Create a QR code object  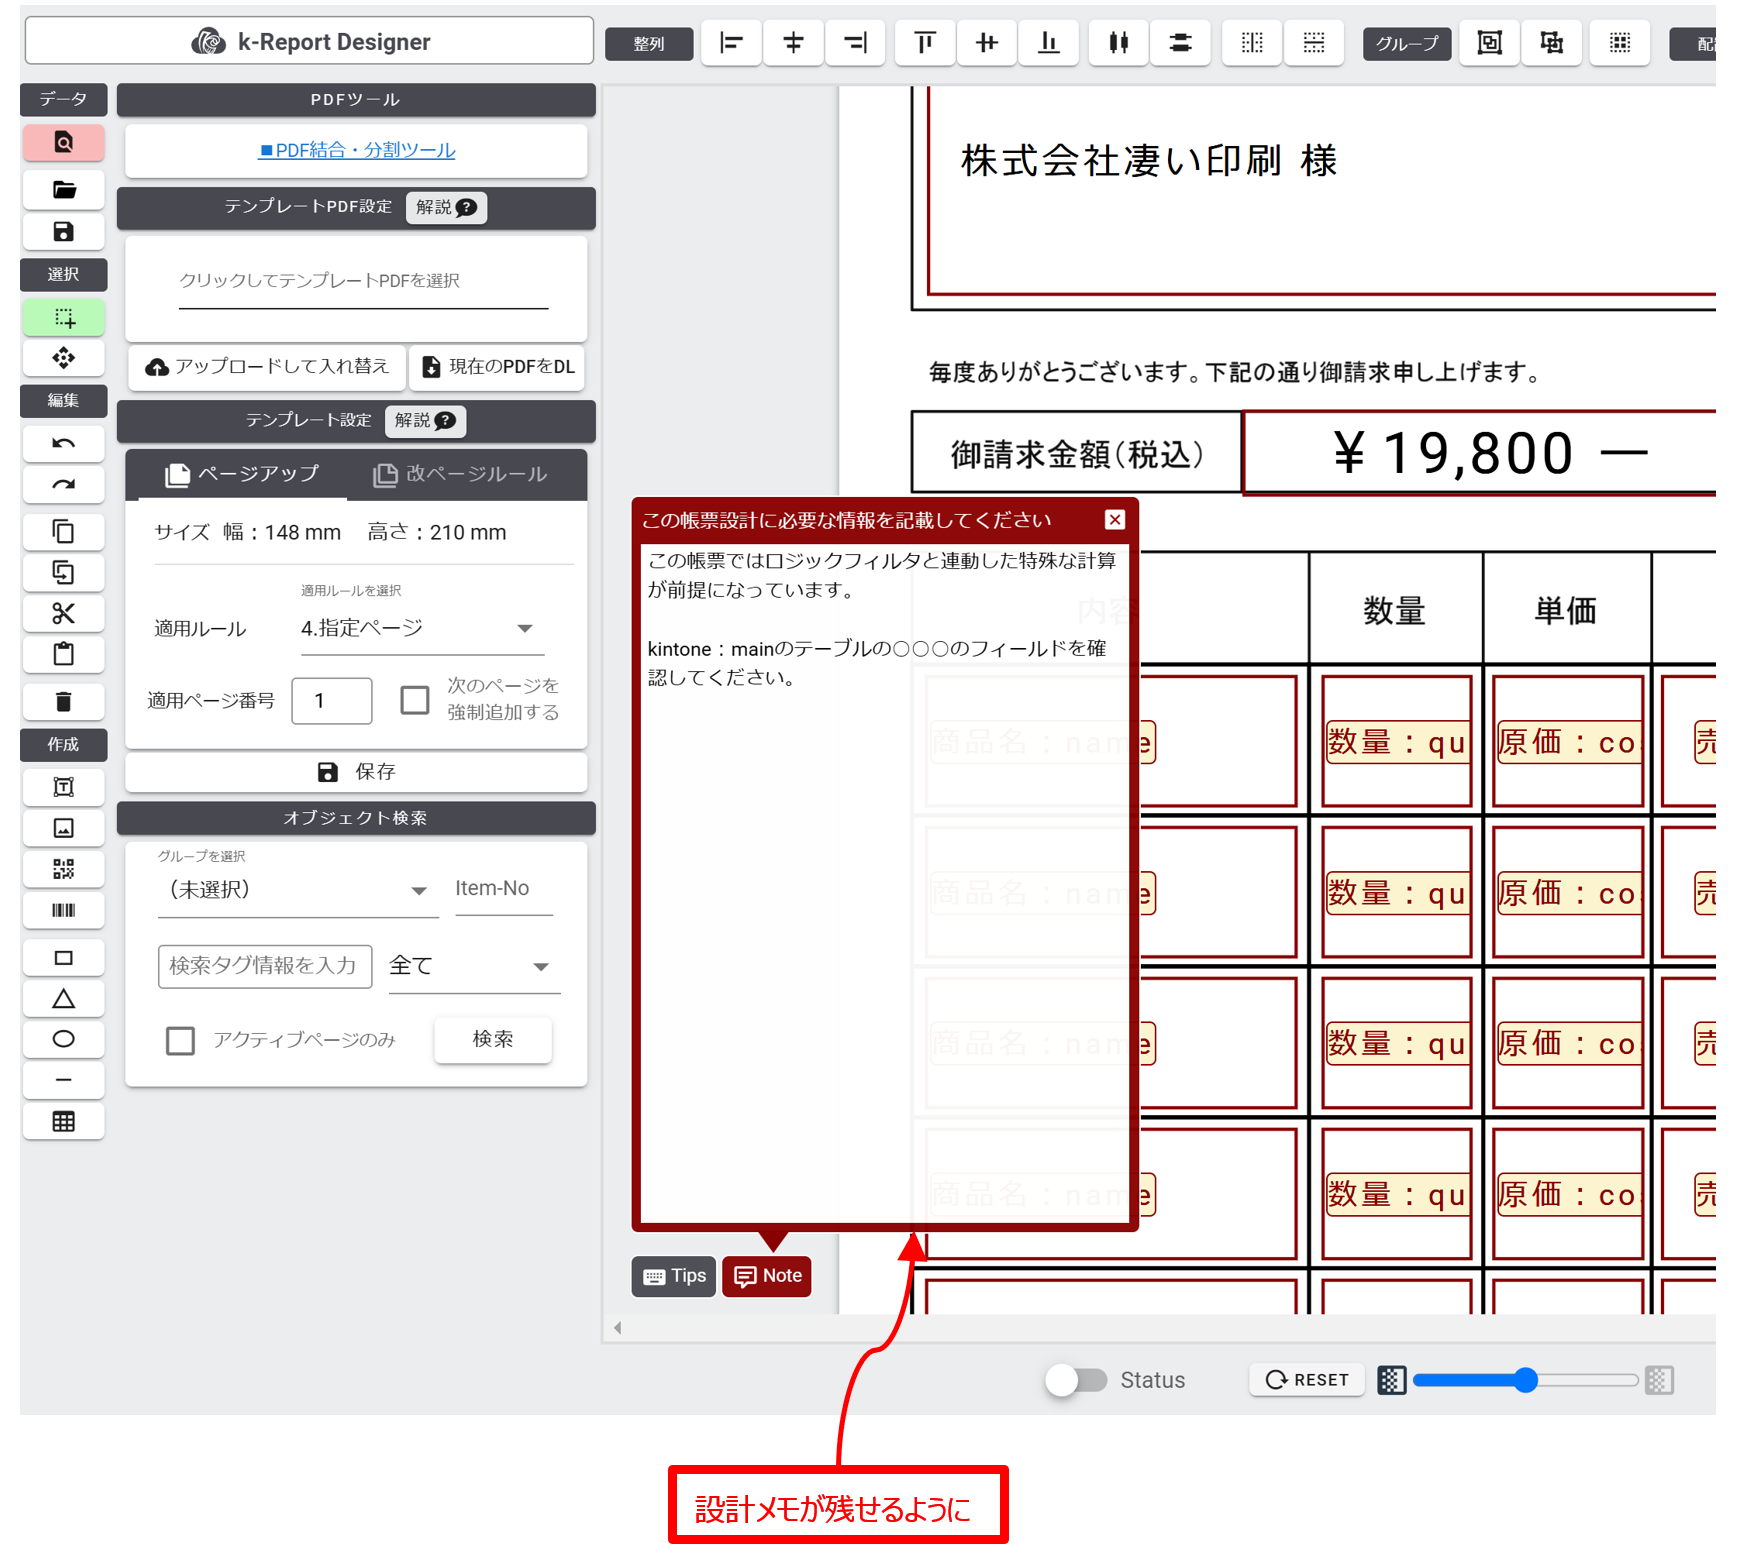click(x=63, y=869)
